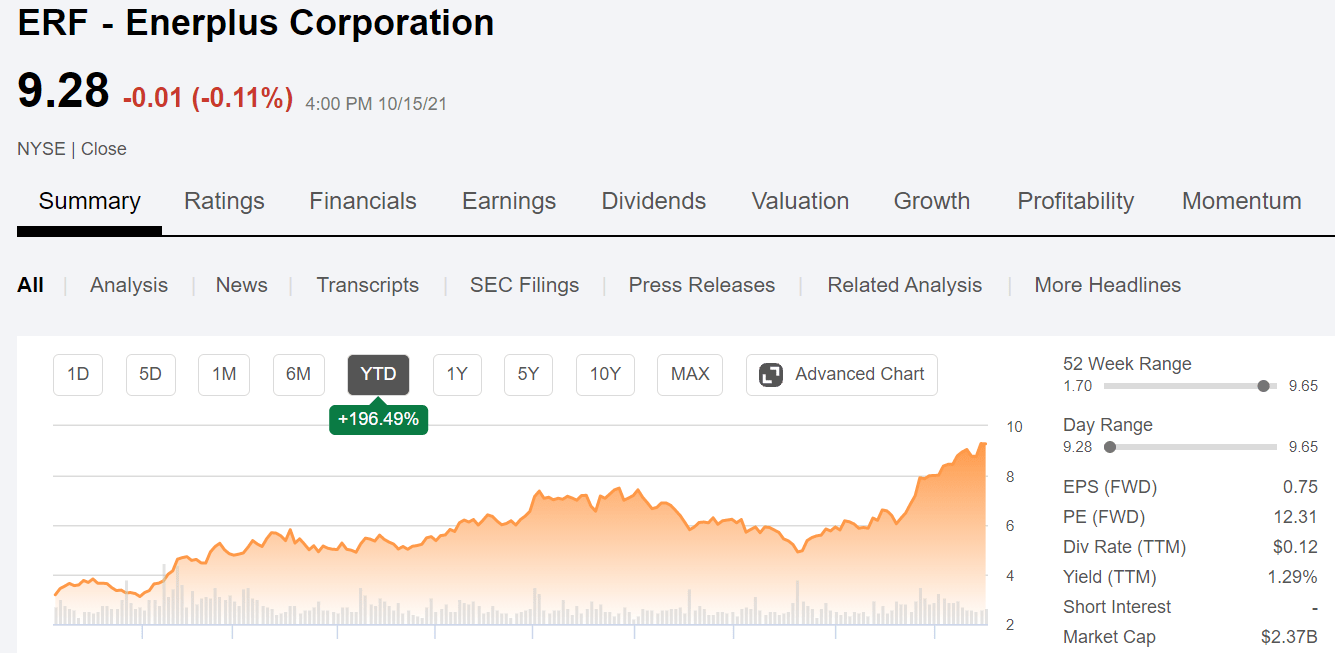Open the Ratings tab
1335x653 pixels.
click(x=224, y=201)
